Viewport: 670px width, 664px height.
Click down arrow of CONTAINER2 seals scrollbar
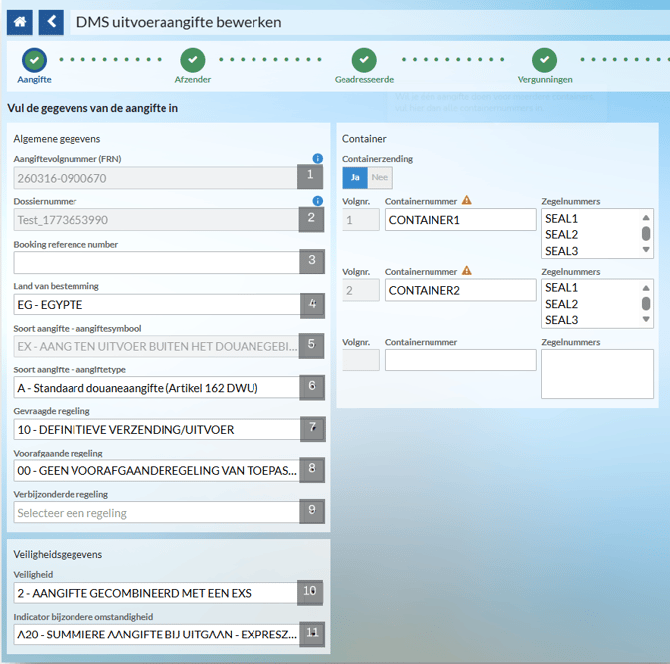(x=646, y=319)
